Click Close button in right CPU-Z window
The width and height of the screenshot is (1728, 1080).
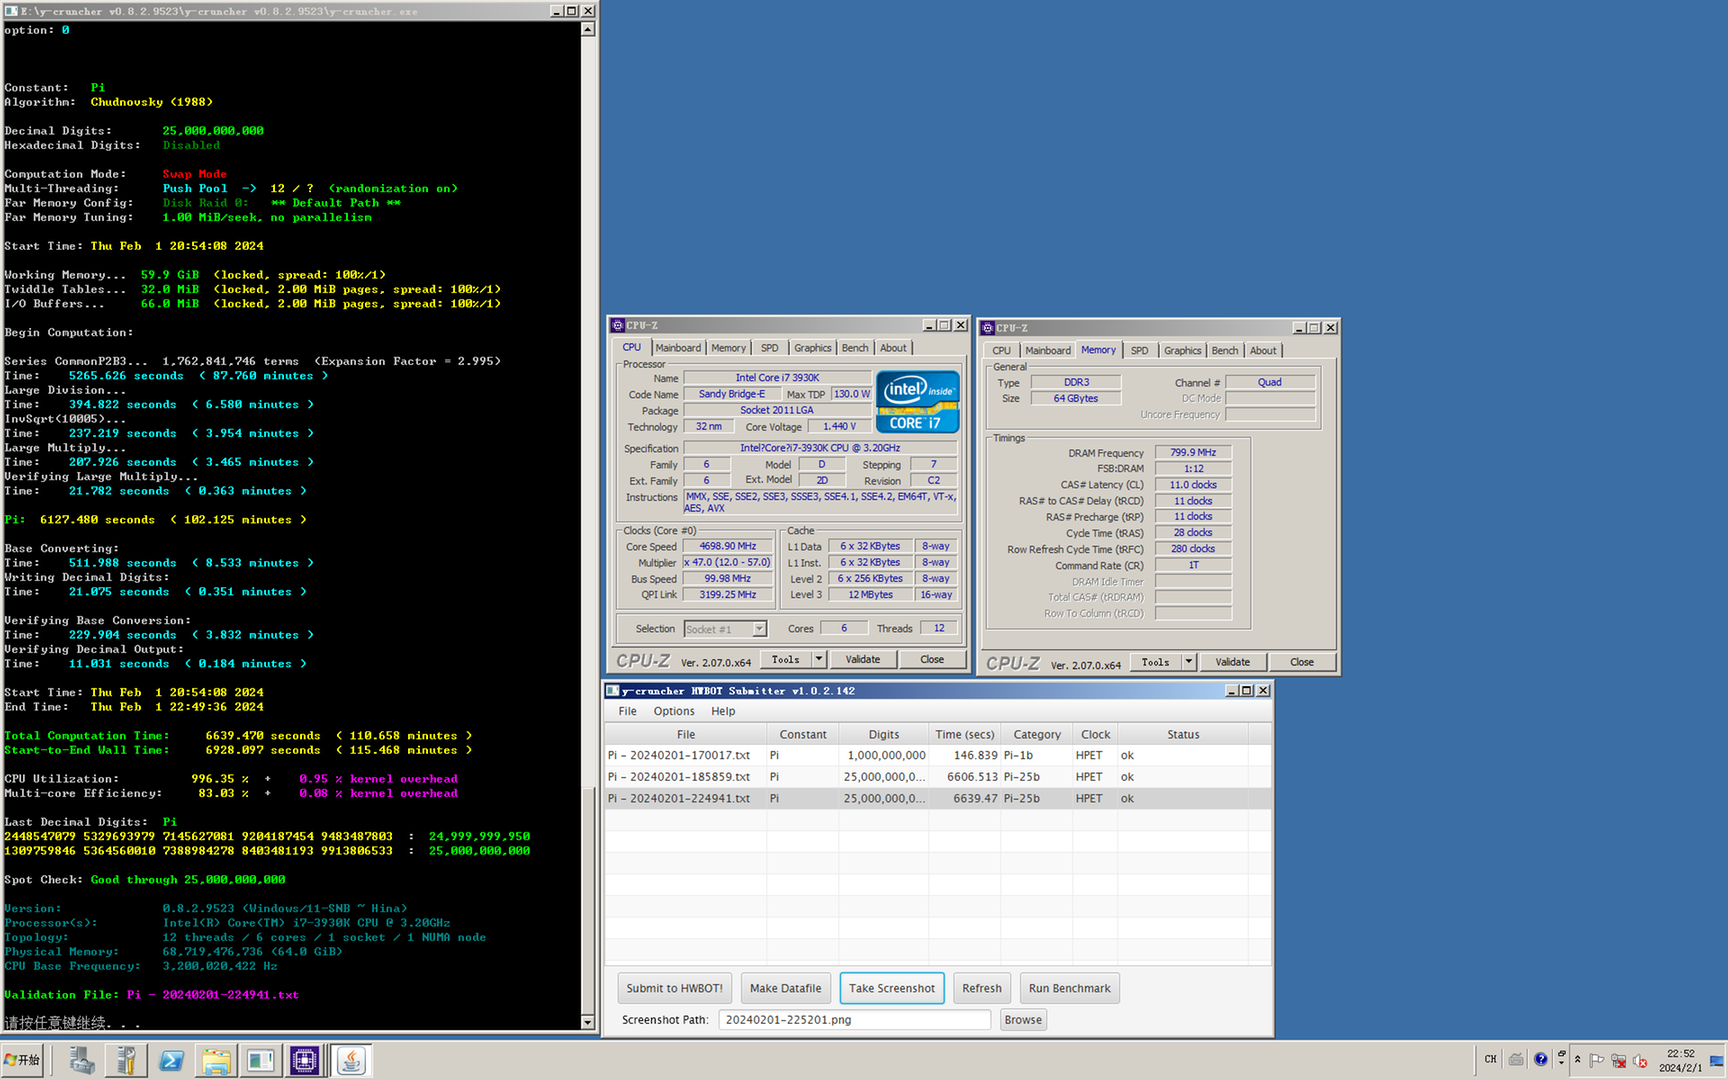1302,662
